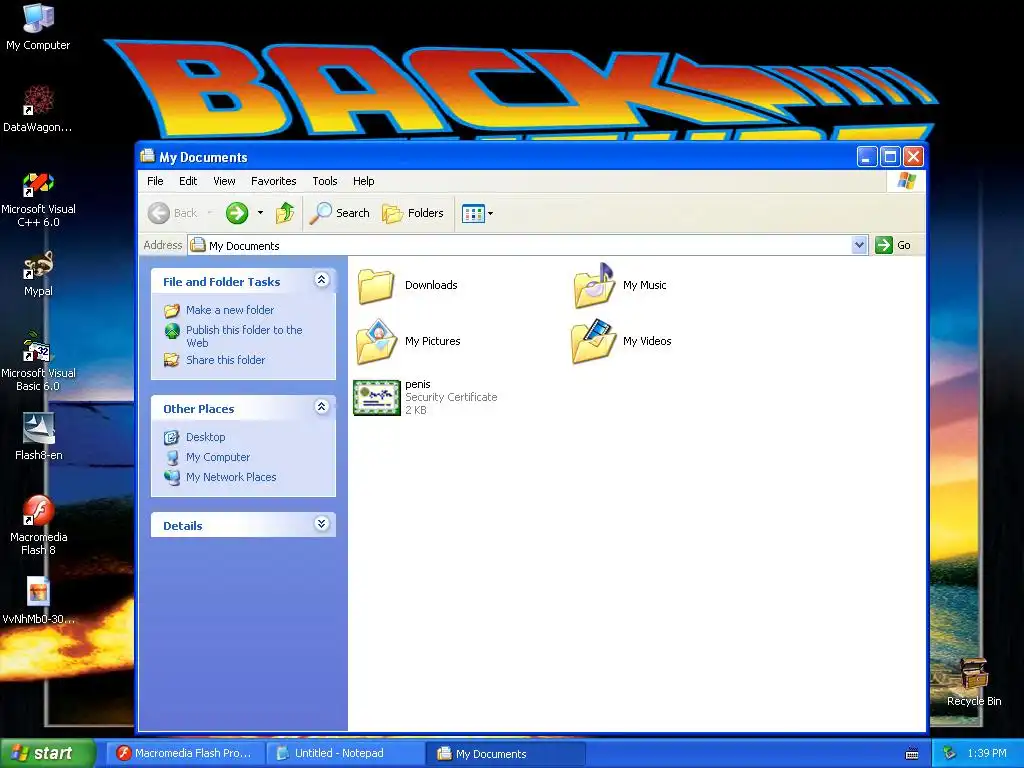
Task: Open the Tools menu
Action: pyautogui.click(x=325, y=181)
